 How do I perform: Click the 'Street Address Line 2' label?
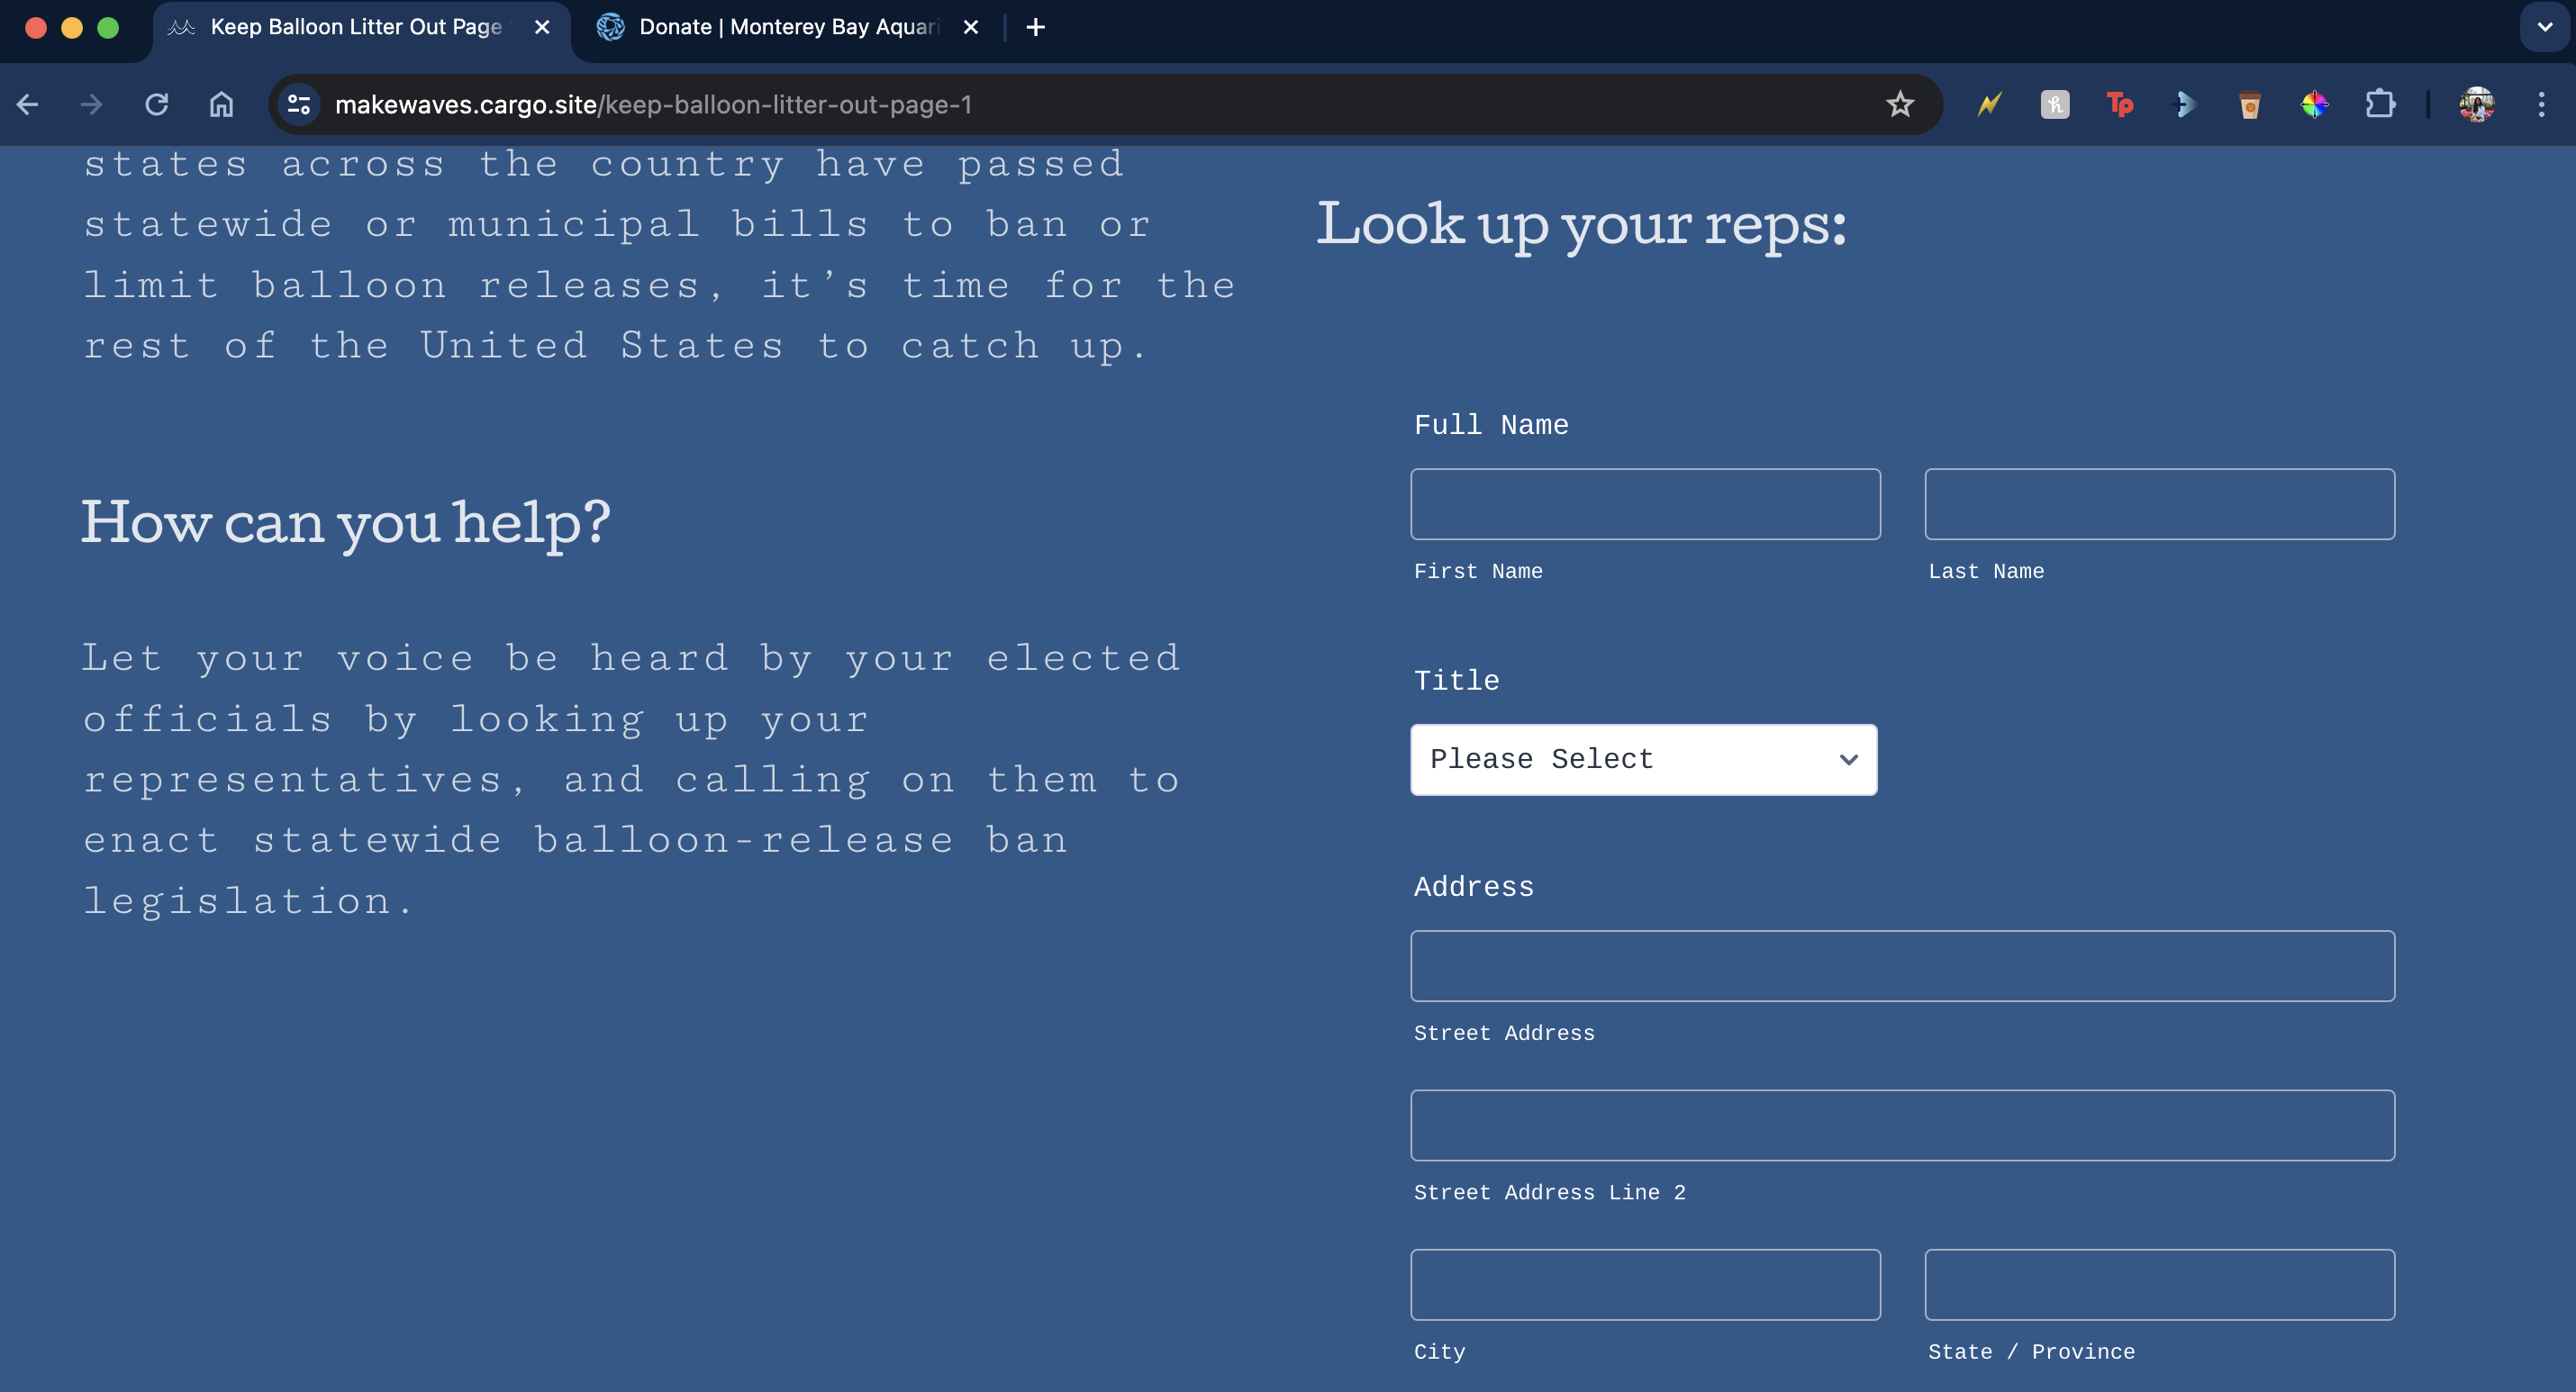[x=1549, y=1192]
